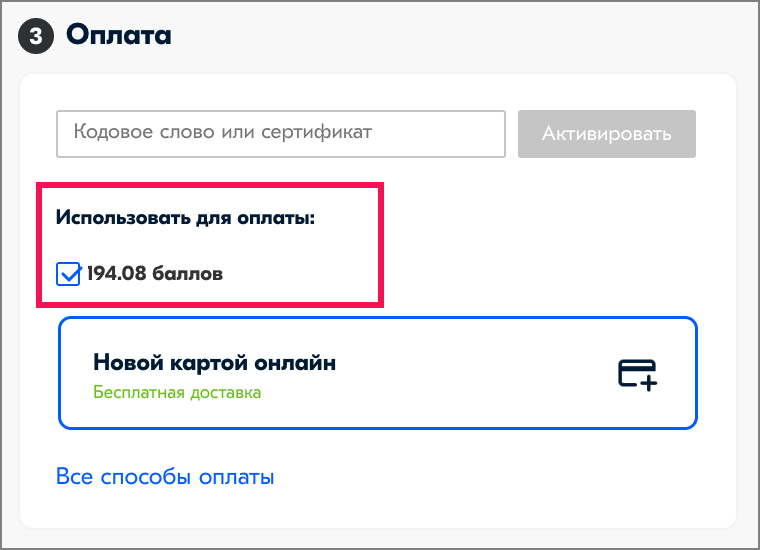Show all payment methods
The height and width of the screenshot is (550, 760).
pos(165,477)
